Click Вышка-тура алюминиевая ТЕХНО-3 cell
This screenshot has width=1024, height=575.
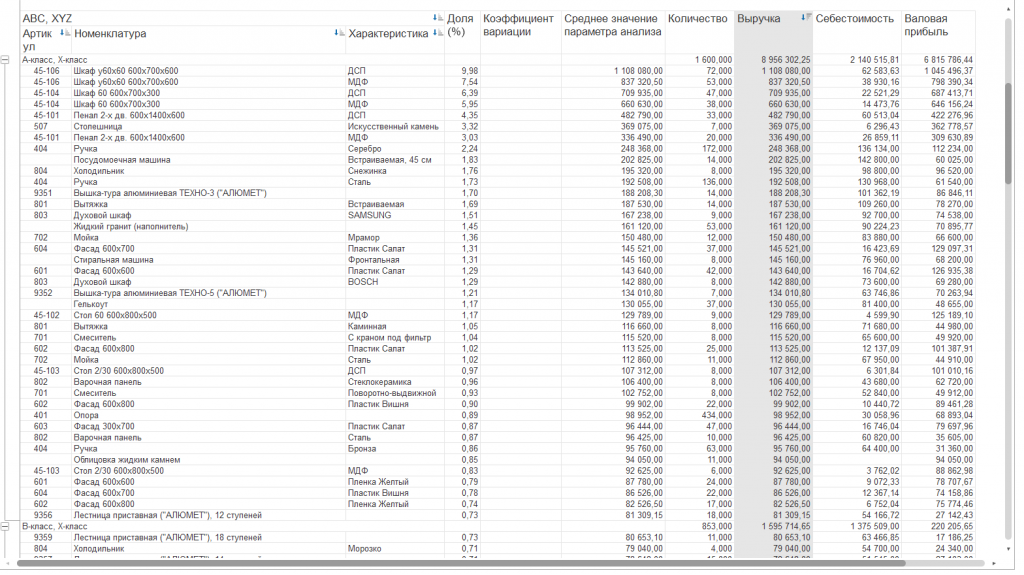pos(170,193)
